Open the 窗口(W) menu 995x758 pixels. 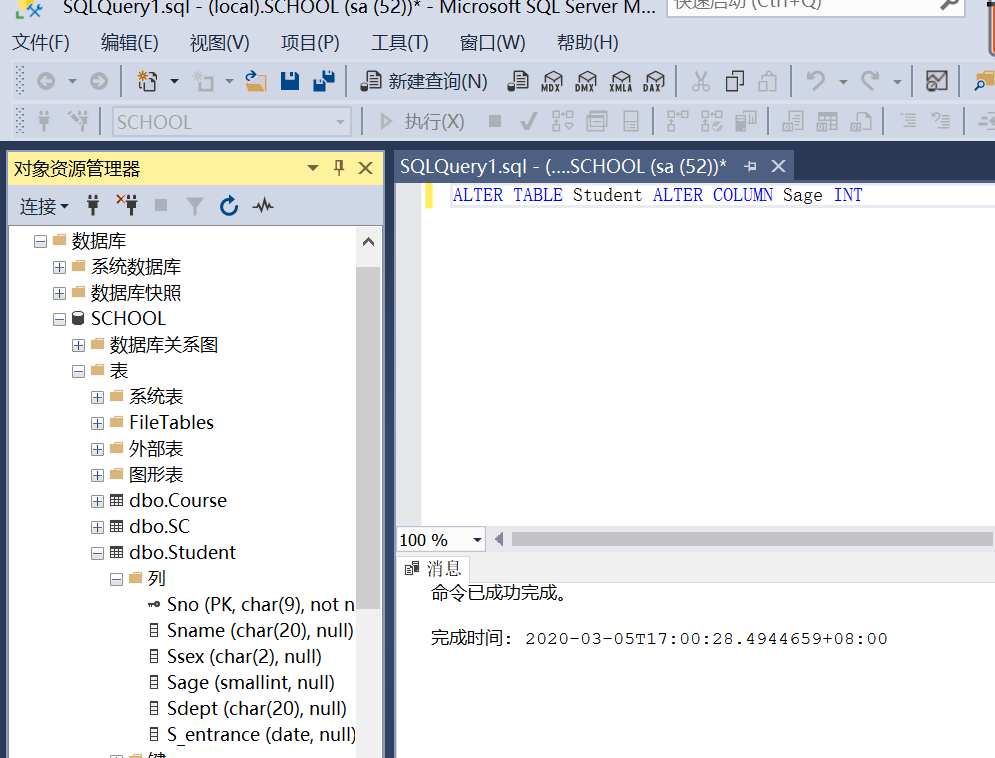coord(492,42)
